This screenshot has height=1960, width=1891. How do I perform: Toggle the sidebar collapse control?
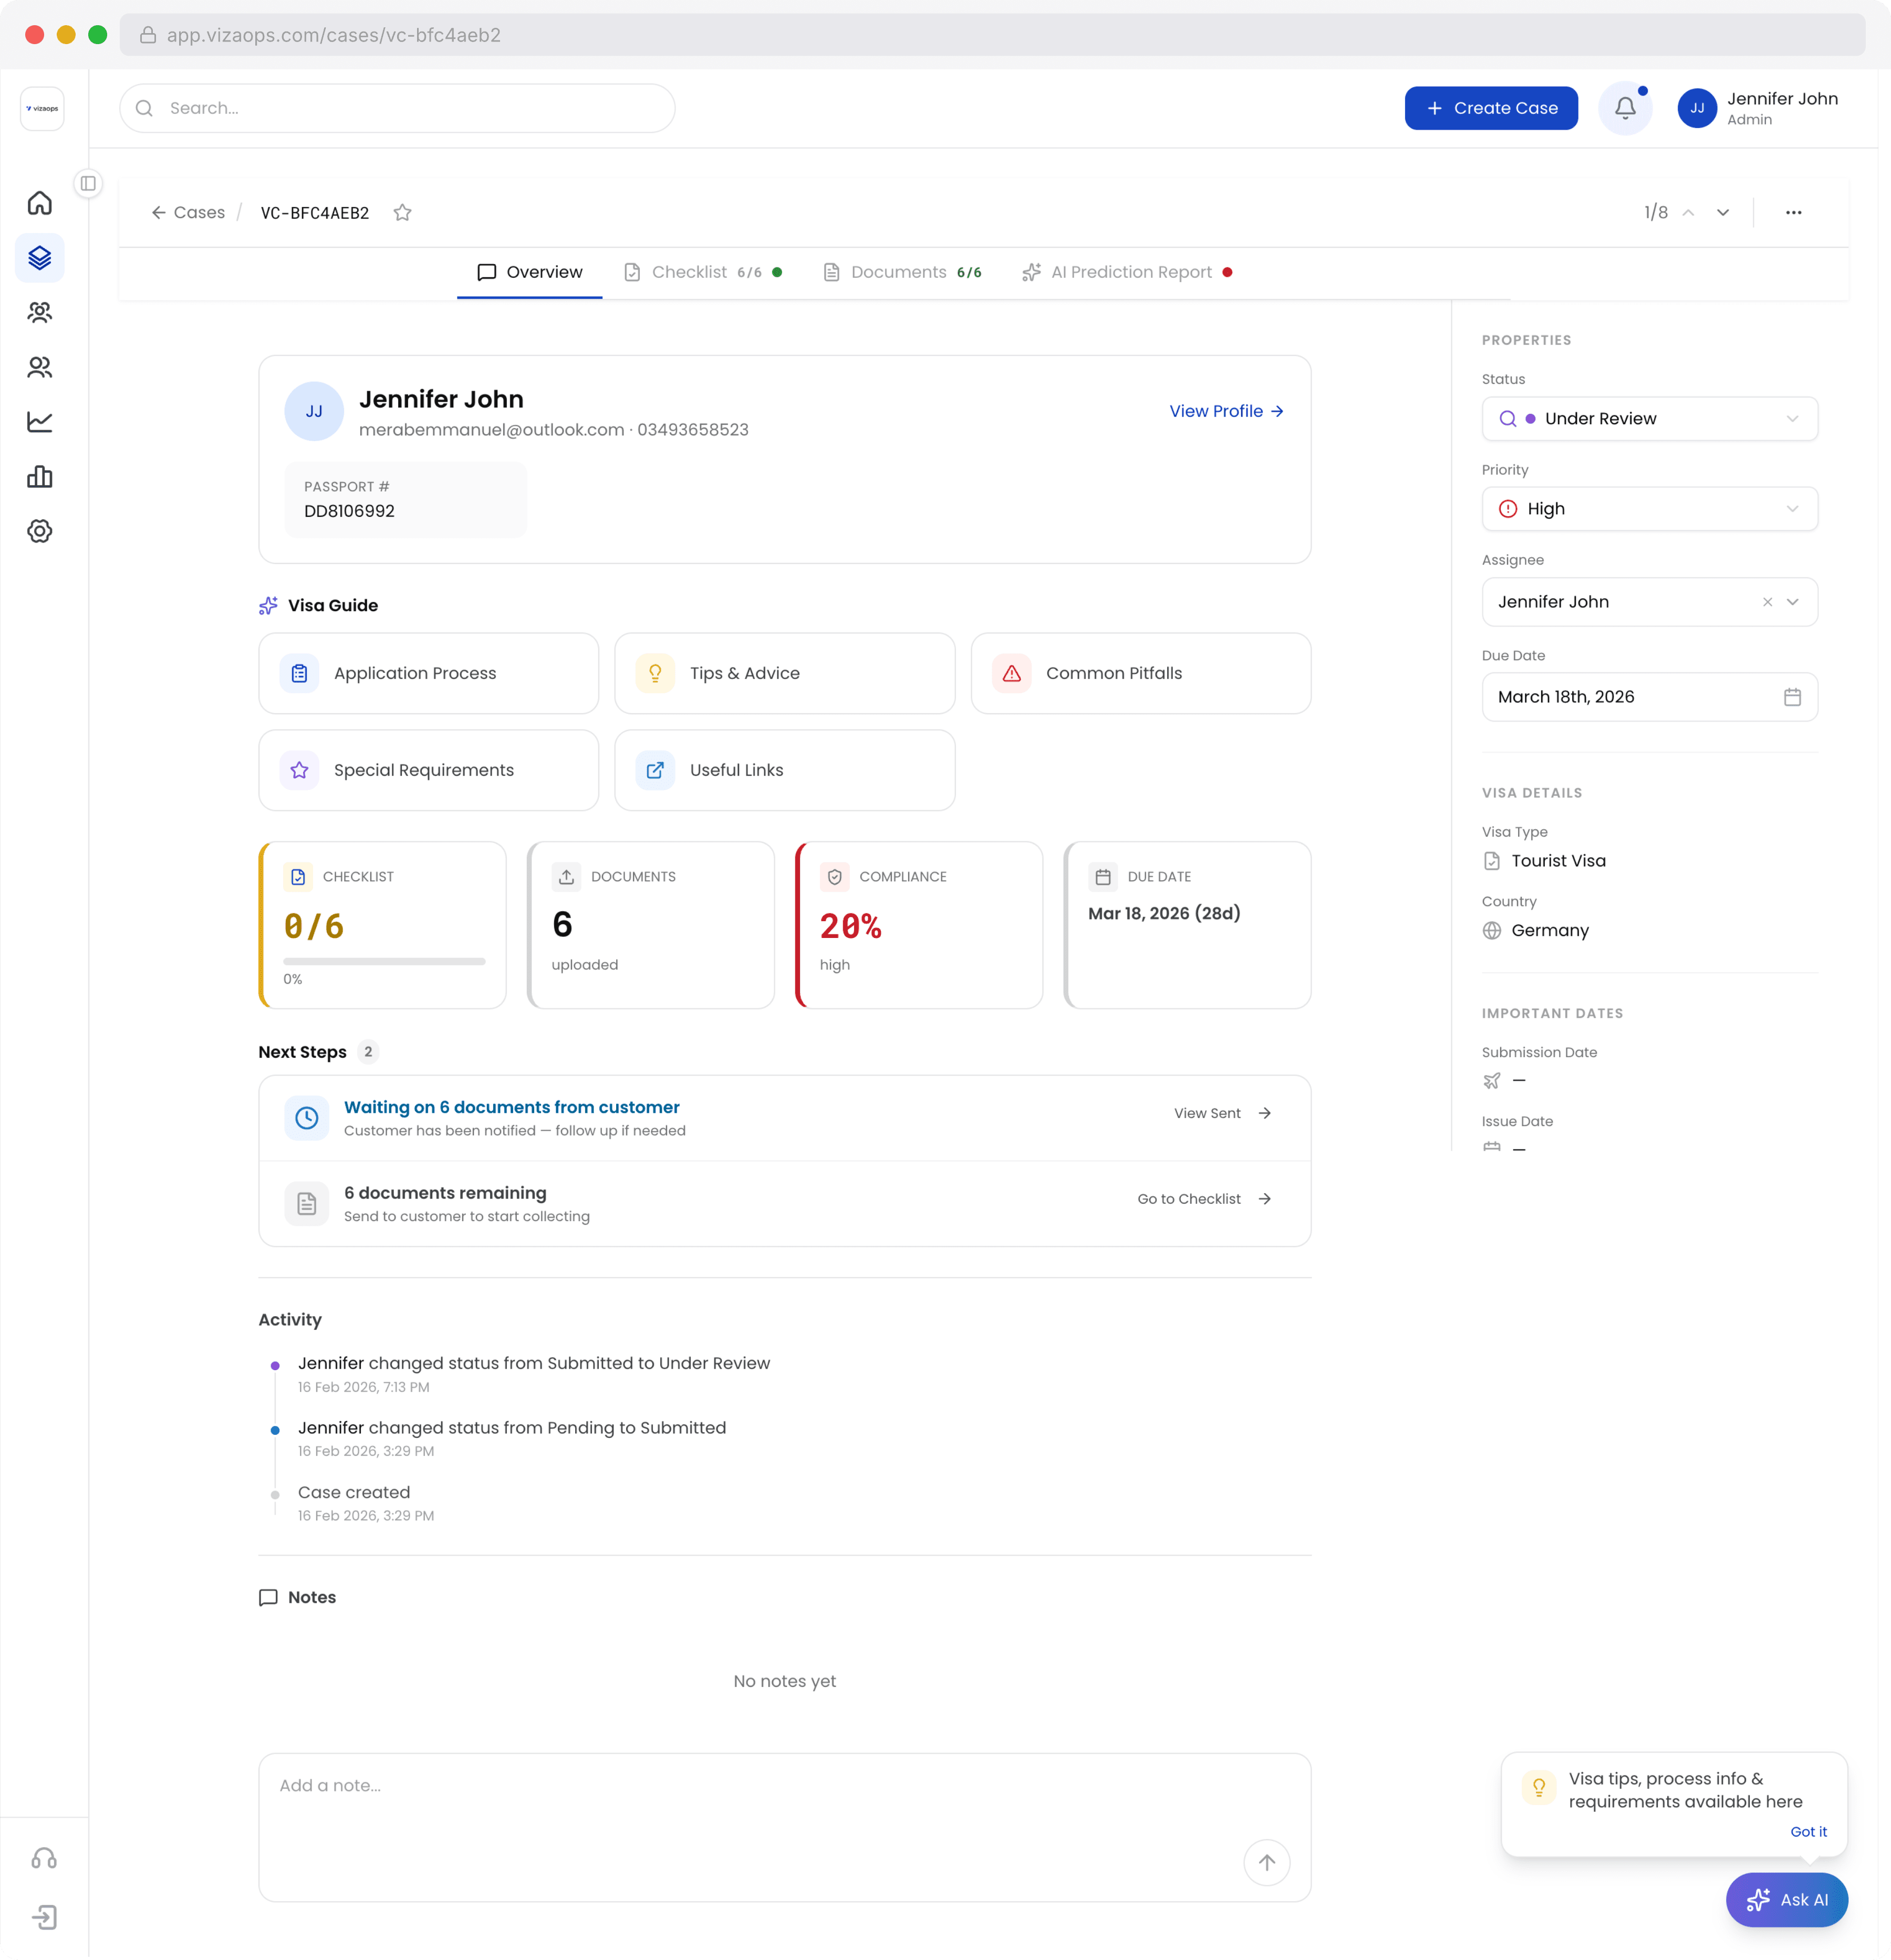click(88, 182)
